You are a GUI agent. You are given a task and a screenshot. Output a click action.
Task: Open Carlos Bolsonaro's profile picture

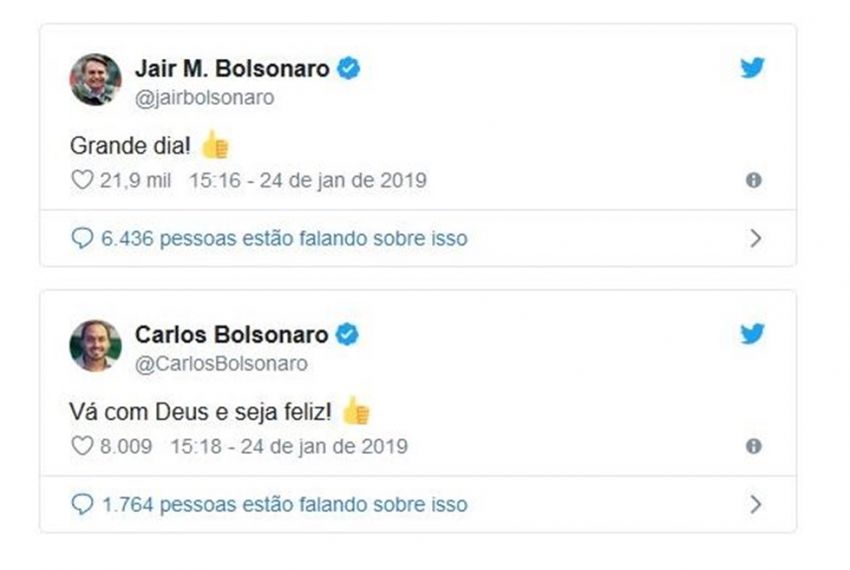click(x=95, y=346)
